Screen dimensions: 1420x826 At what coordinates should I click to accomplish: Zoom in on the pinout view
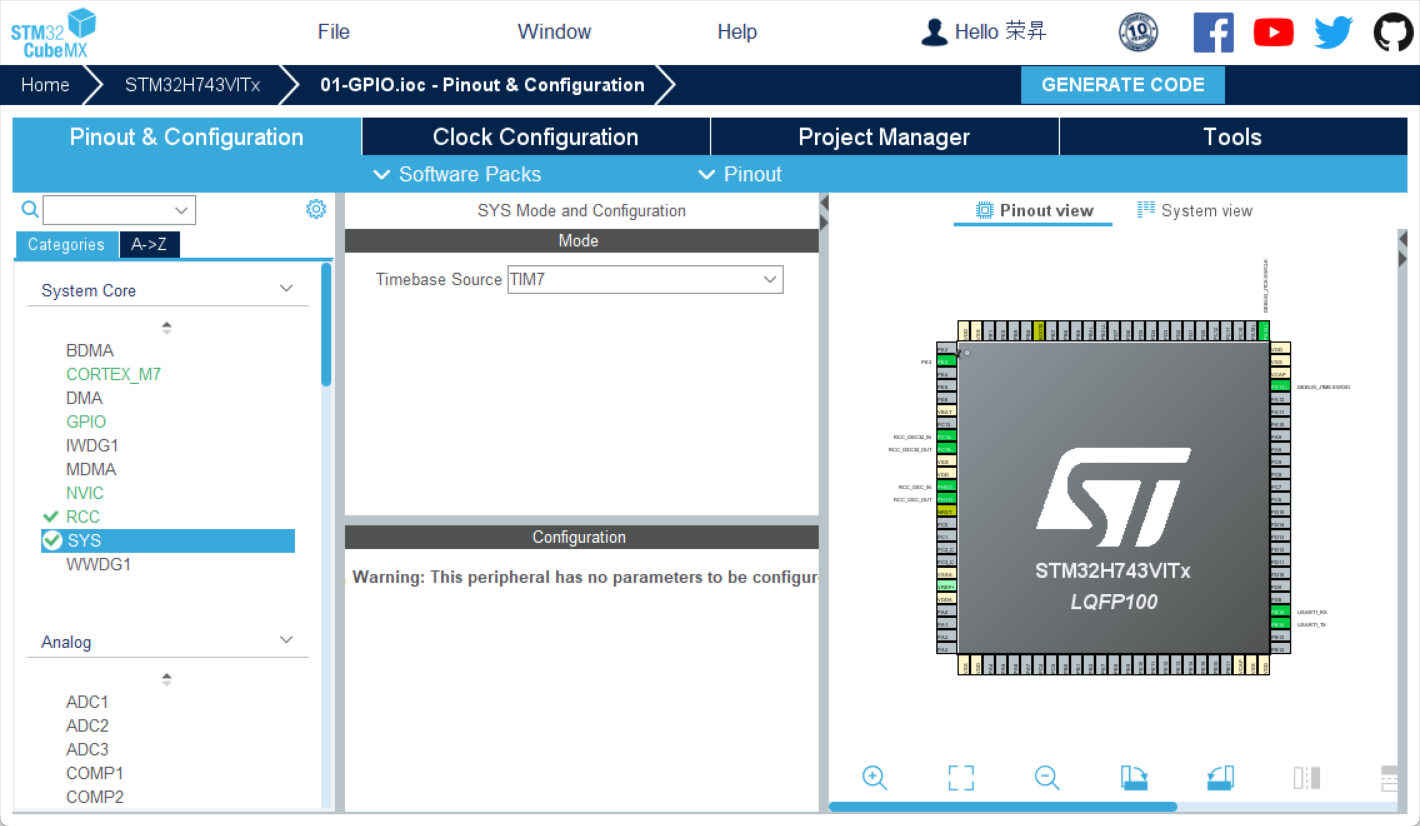tap(875, 777)
